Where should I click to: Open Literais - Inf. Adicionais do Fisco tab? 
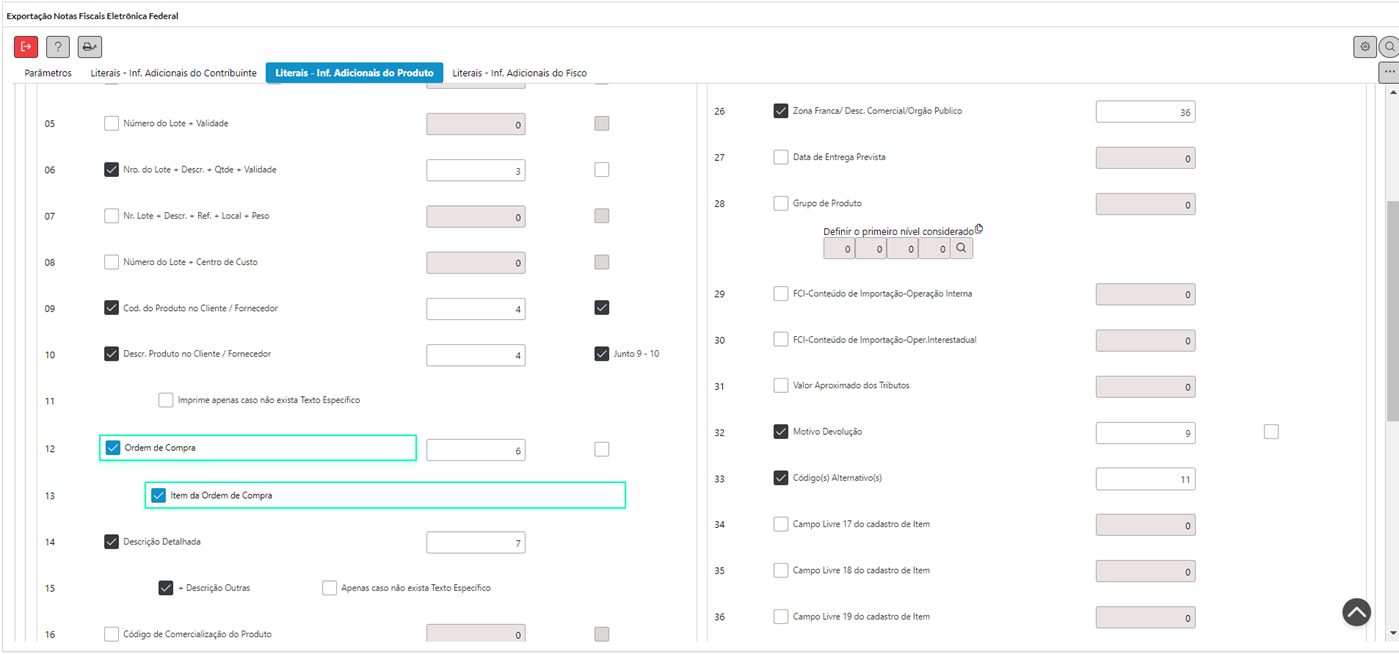(519, 73)
